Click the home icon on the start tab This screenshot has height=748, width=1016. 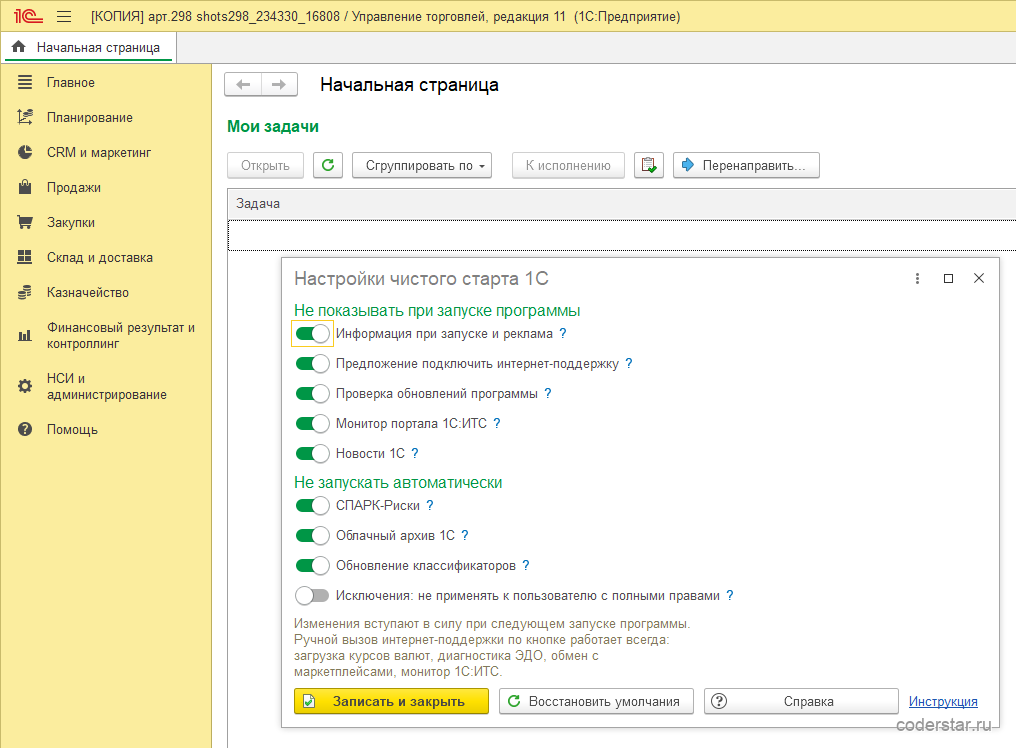click(19, 47)
